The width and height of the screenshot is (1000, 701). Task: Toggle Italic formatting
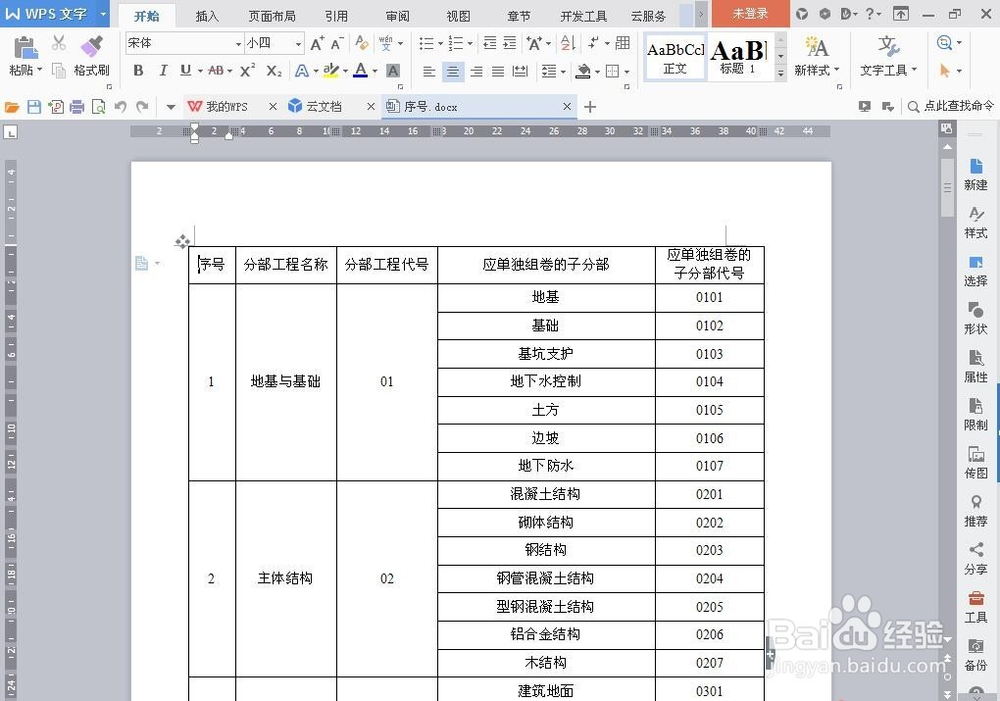click(x=162, y=71)
